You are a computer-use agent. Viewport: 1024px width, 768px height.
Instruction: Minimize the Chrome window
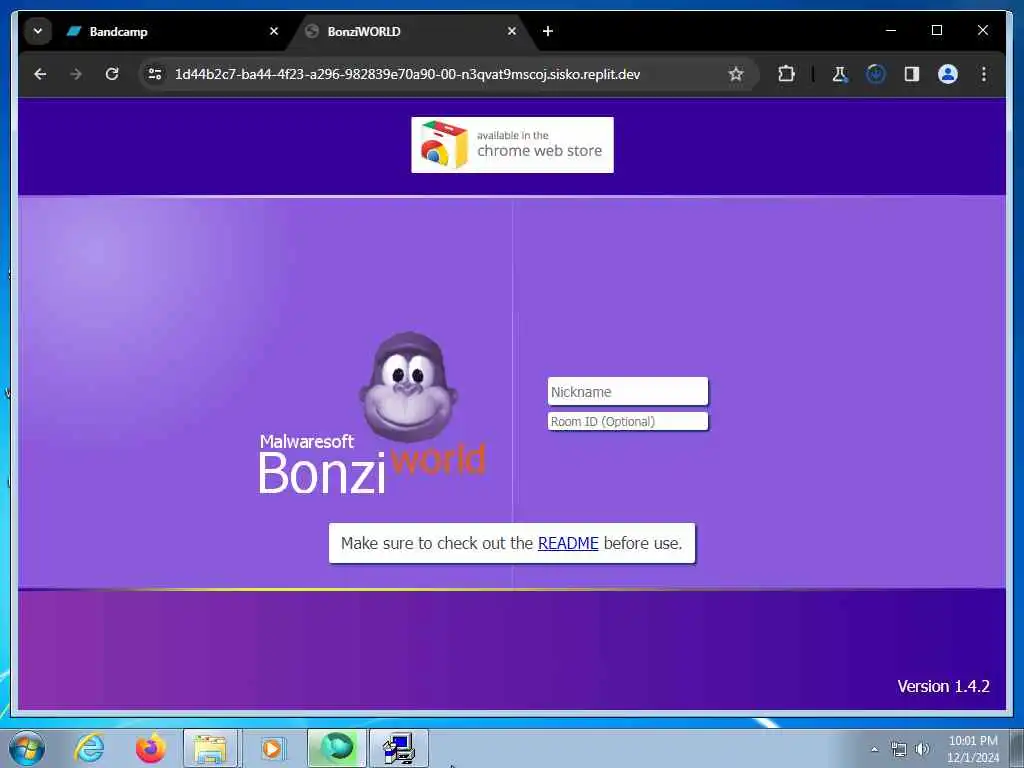pyautogui.click(x=891, y=31)
